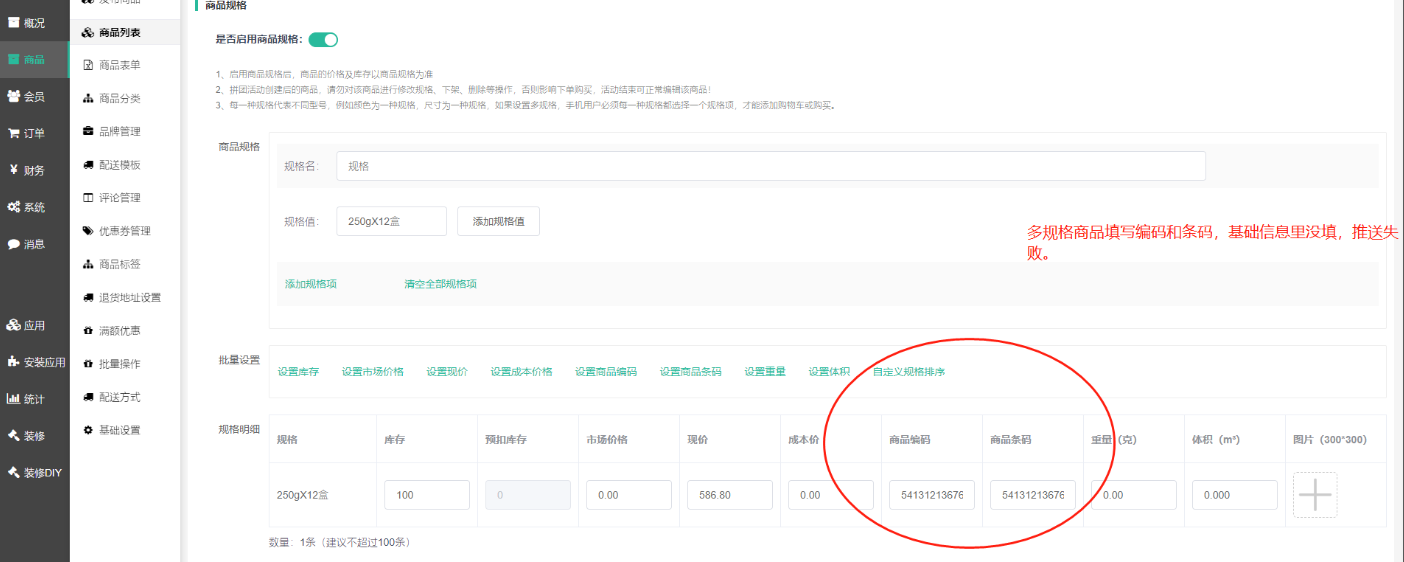Click the 系统 system gears icon

14,207
